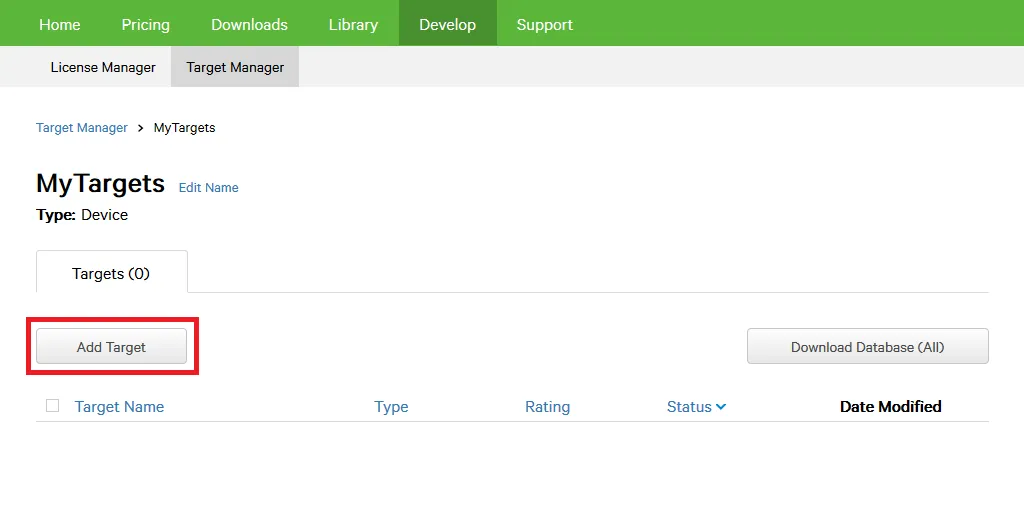The width and height of the screenshot is (1024, 530).
Task: Click the MyTargets breadcrumb text
Action: [x=184, y=128]
